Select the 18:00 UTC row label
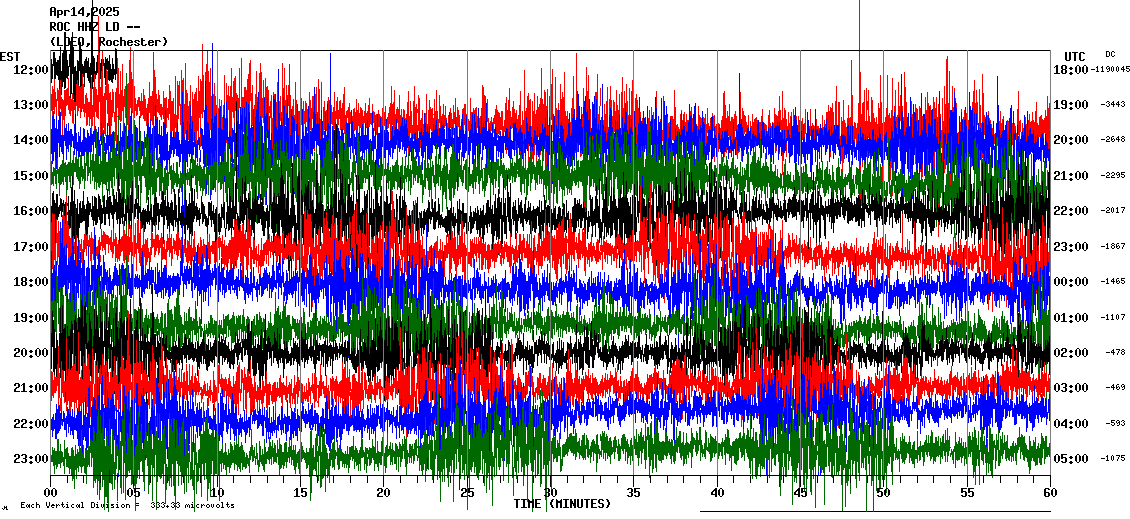Viewport: 1130px width, 519px height. 1070,69
